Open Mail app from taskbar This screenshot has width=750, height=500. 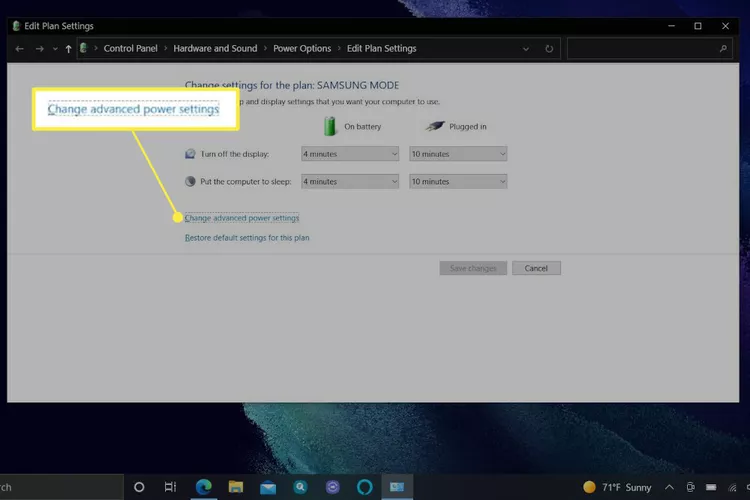[x=268, y=488]
